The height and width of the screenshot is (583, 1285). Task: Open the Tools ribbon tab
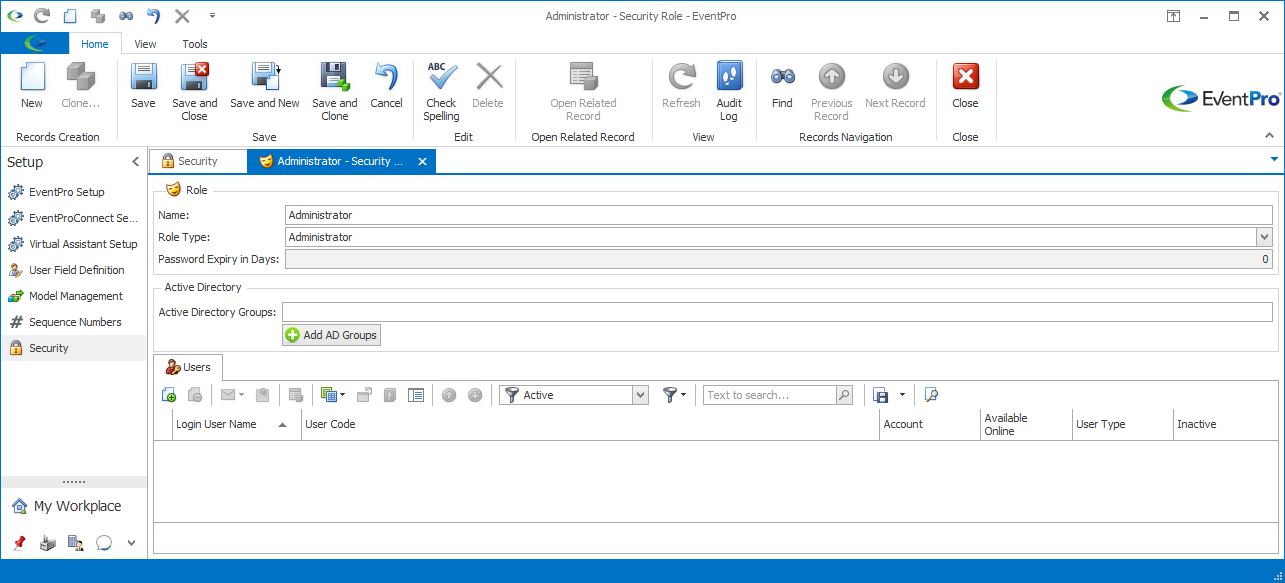pyautogui.click(x=195, y=44)
